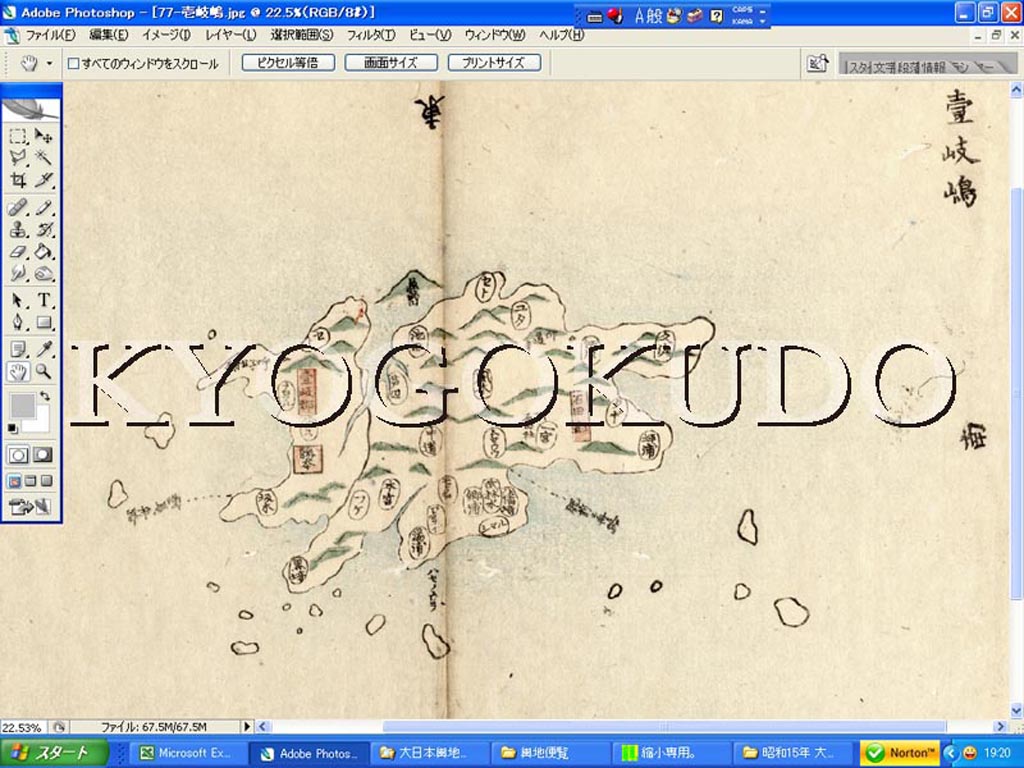Screen dimensions: 1024x768
Task: Click the horizontal scrollbar thumb
Action: tap(664, 726)
